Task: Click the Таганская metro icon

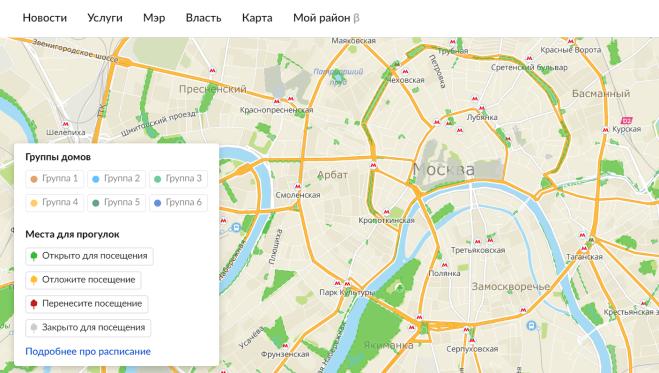Action: 584,248
